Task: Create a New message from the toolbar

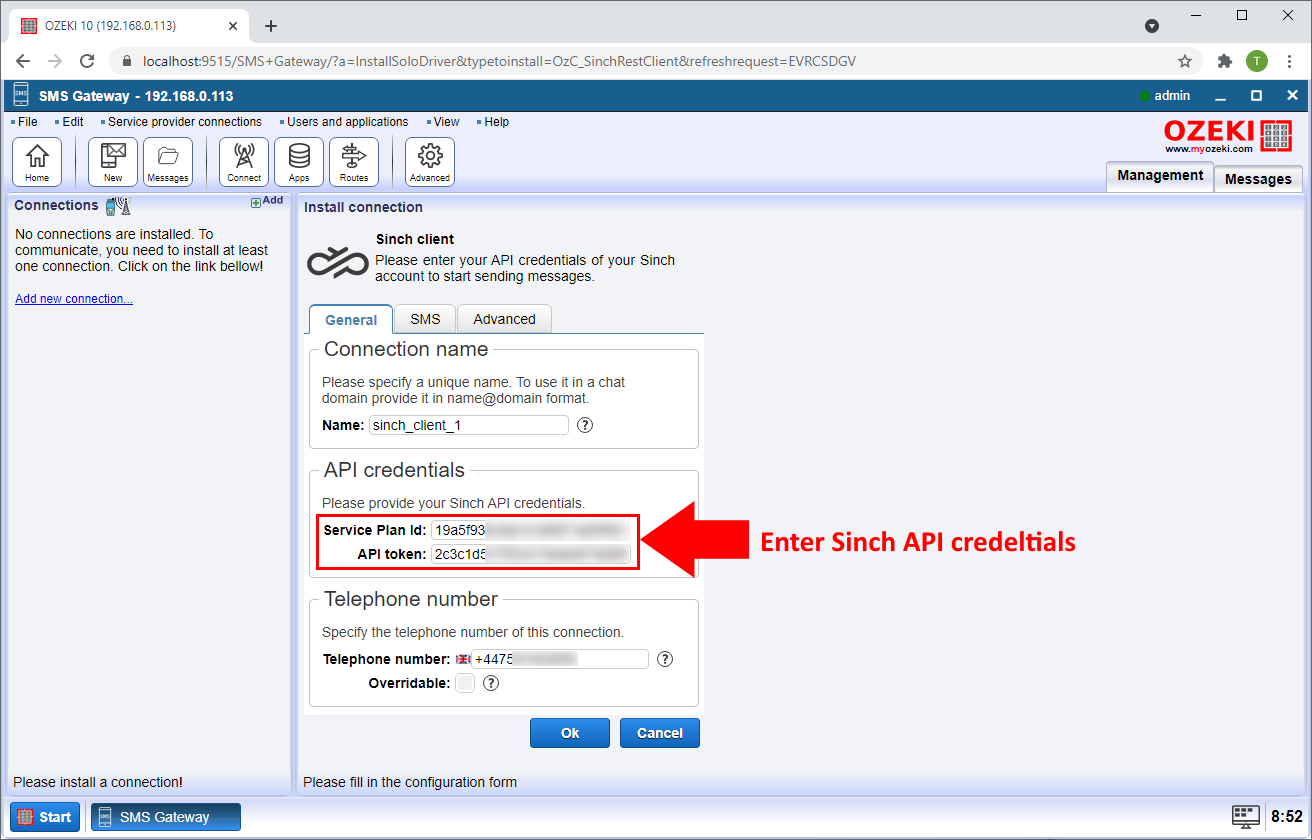Action: coord(113,162)
